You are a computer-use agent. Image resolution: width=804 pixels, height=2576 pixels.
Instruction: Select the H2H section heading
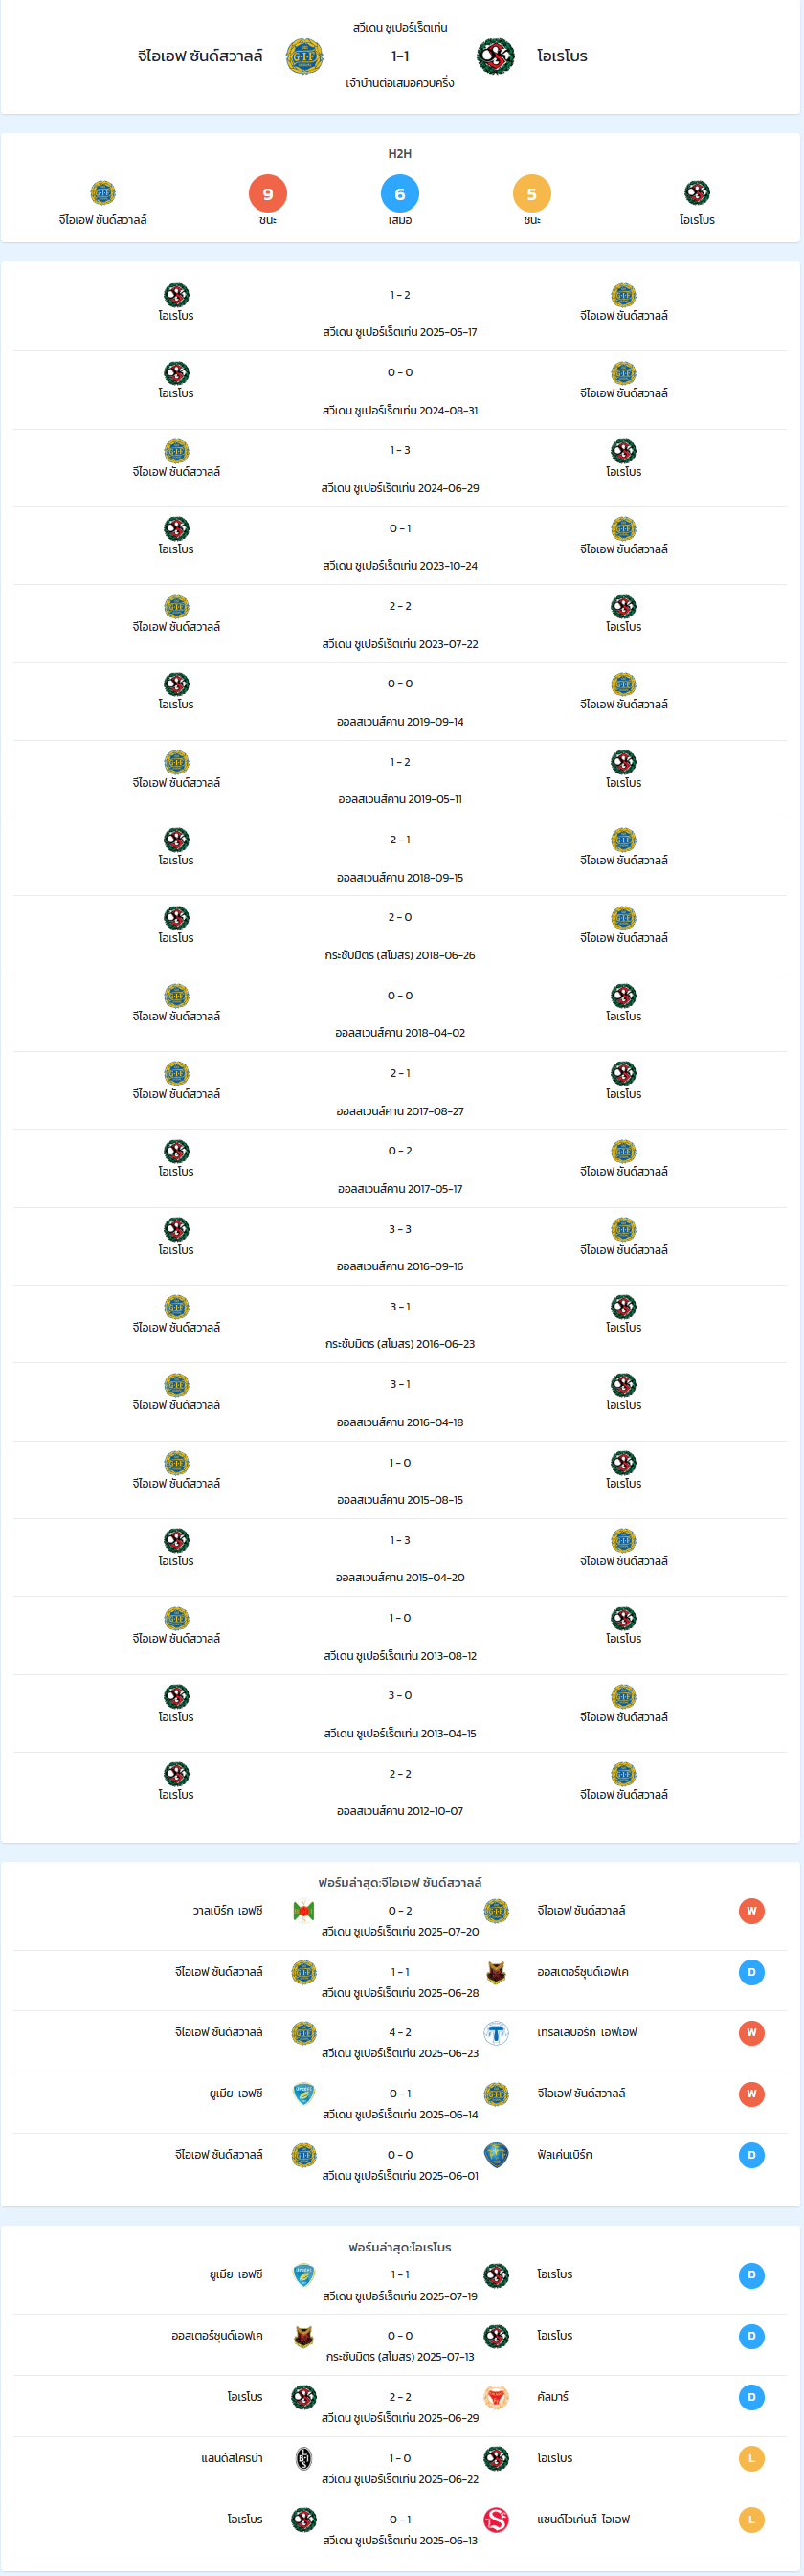pyautogui.click(x=400, y=153)
